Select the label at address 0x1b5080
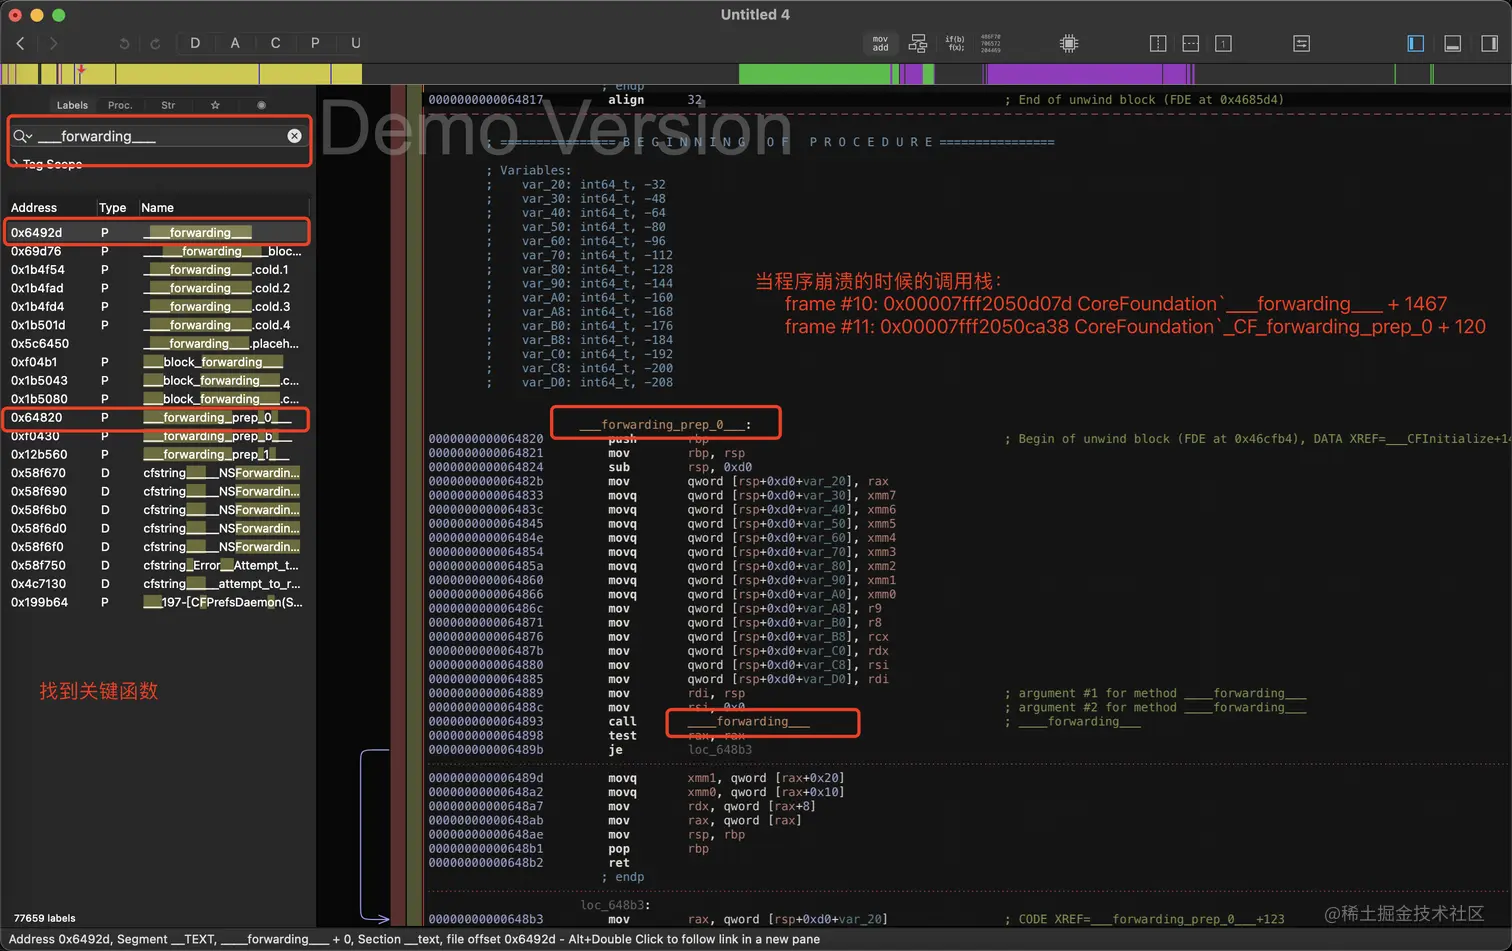 point(156,399)
